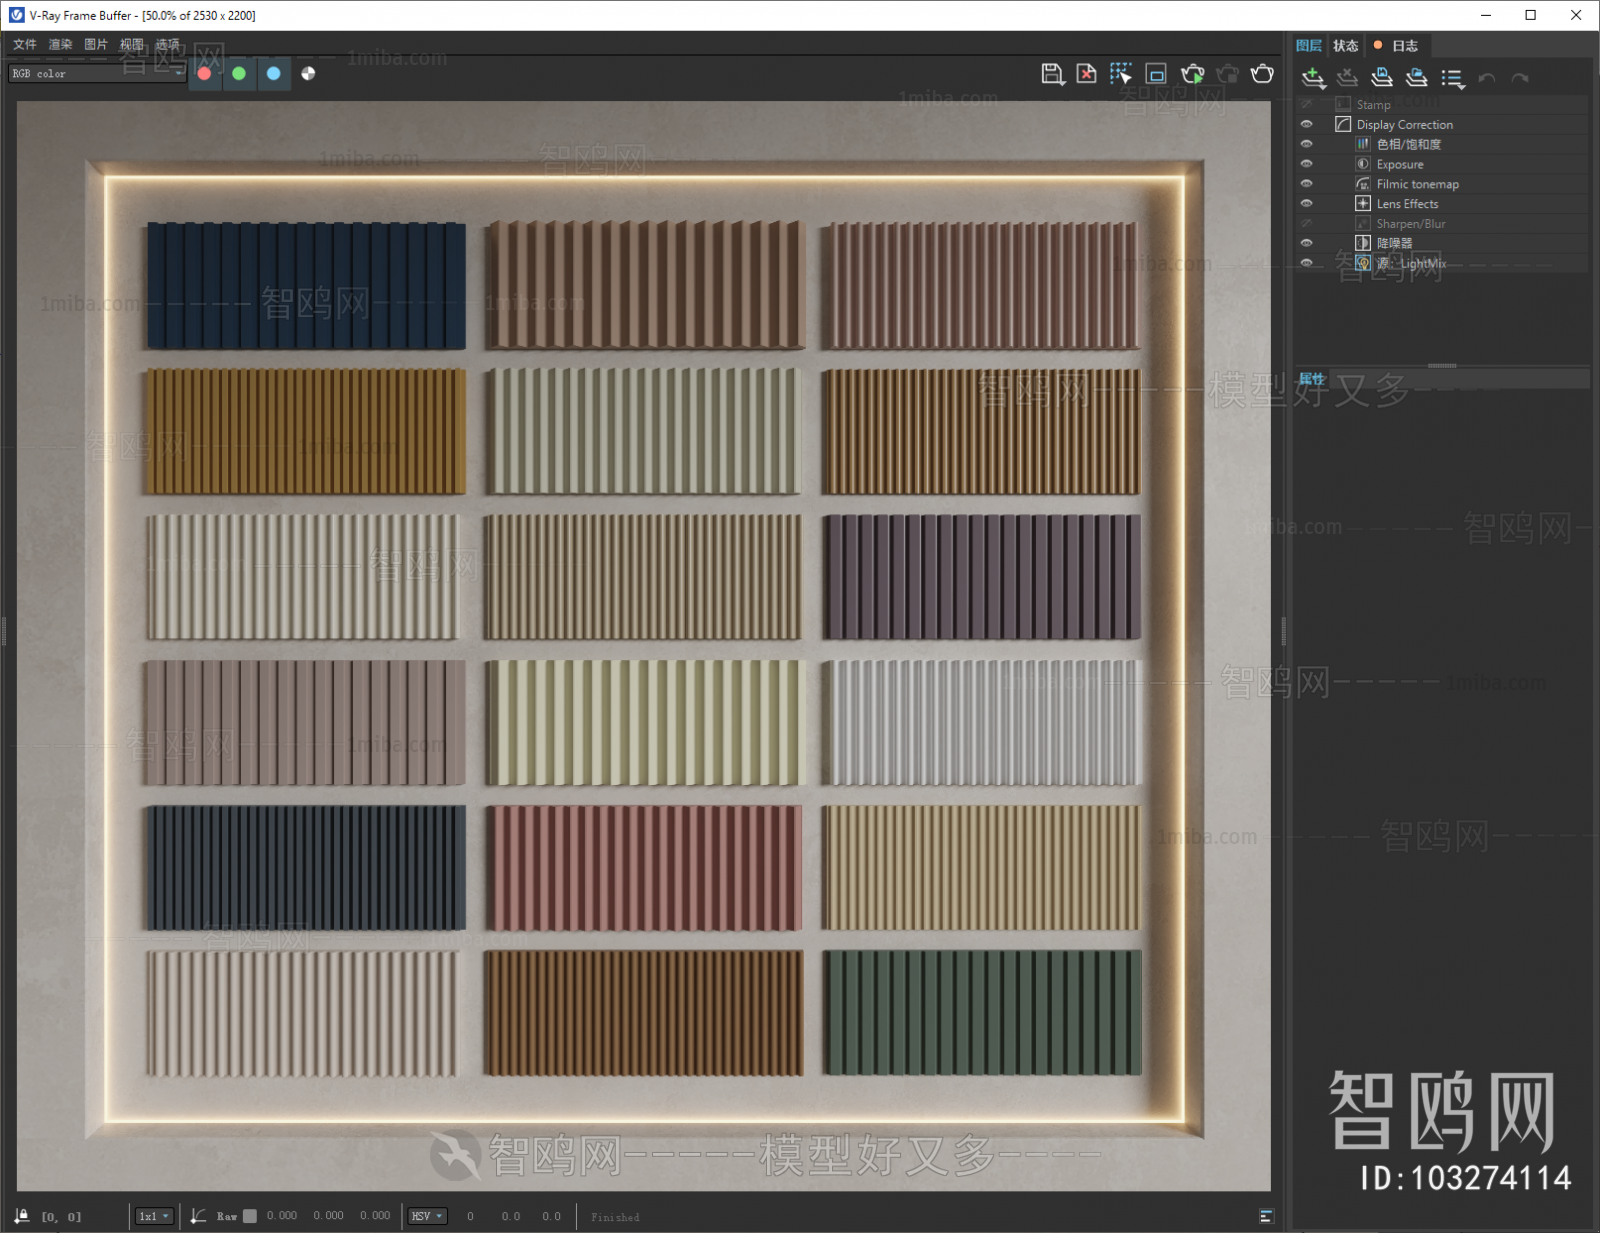Switch to the 状态 tab
This screenshot has height=1233, width=1600.
click(x=1346, y=46)
